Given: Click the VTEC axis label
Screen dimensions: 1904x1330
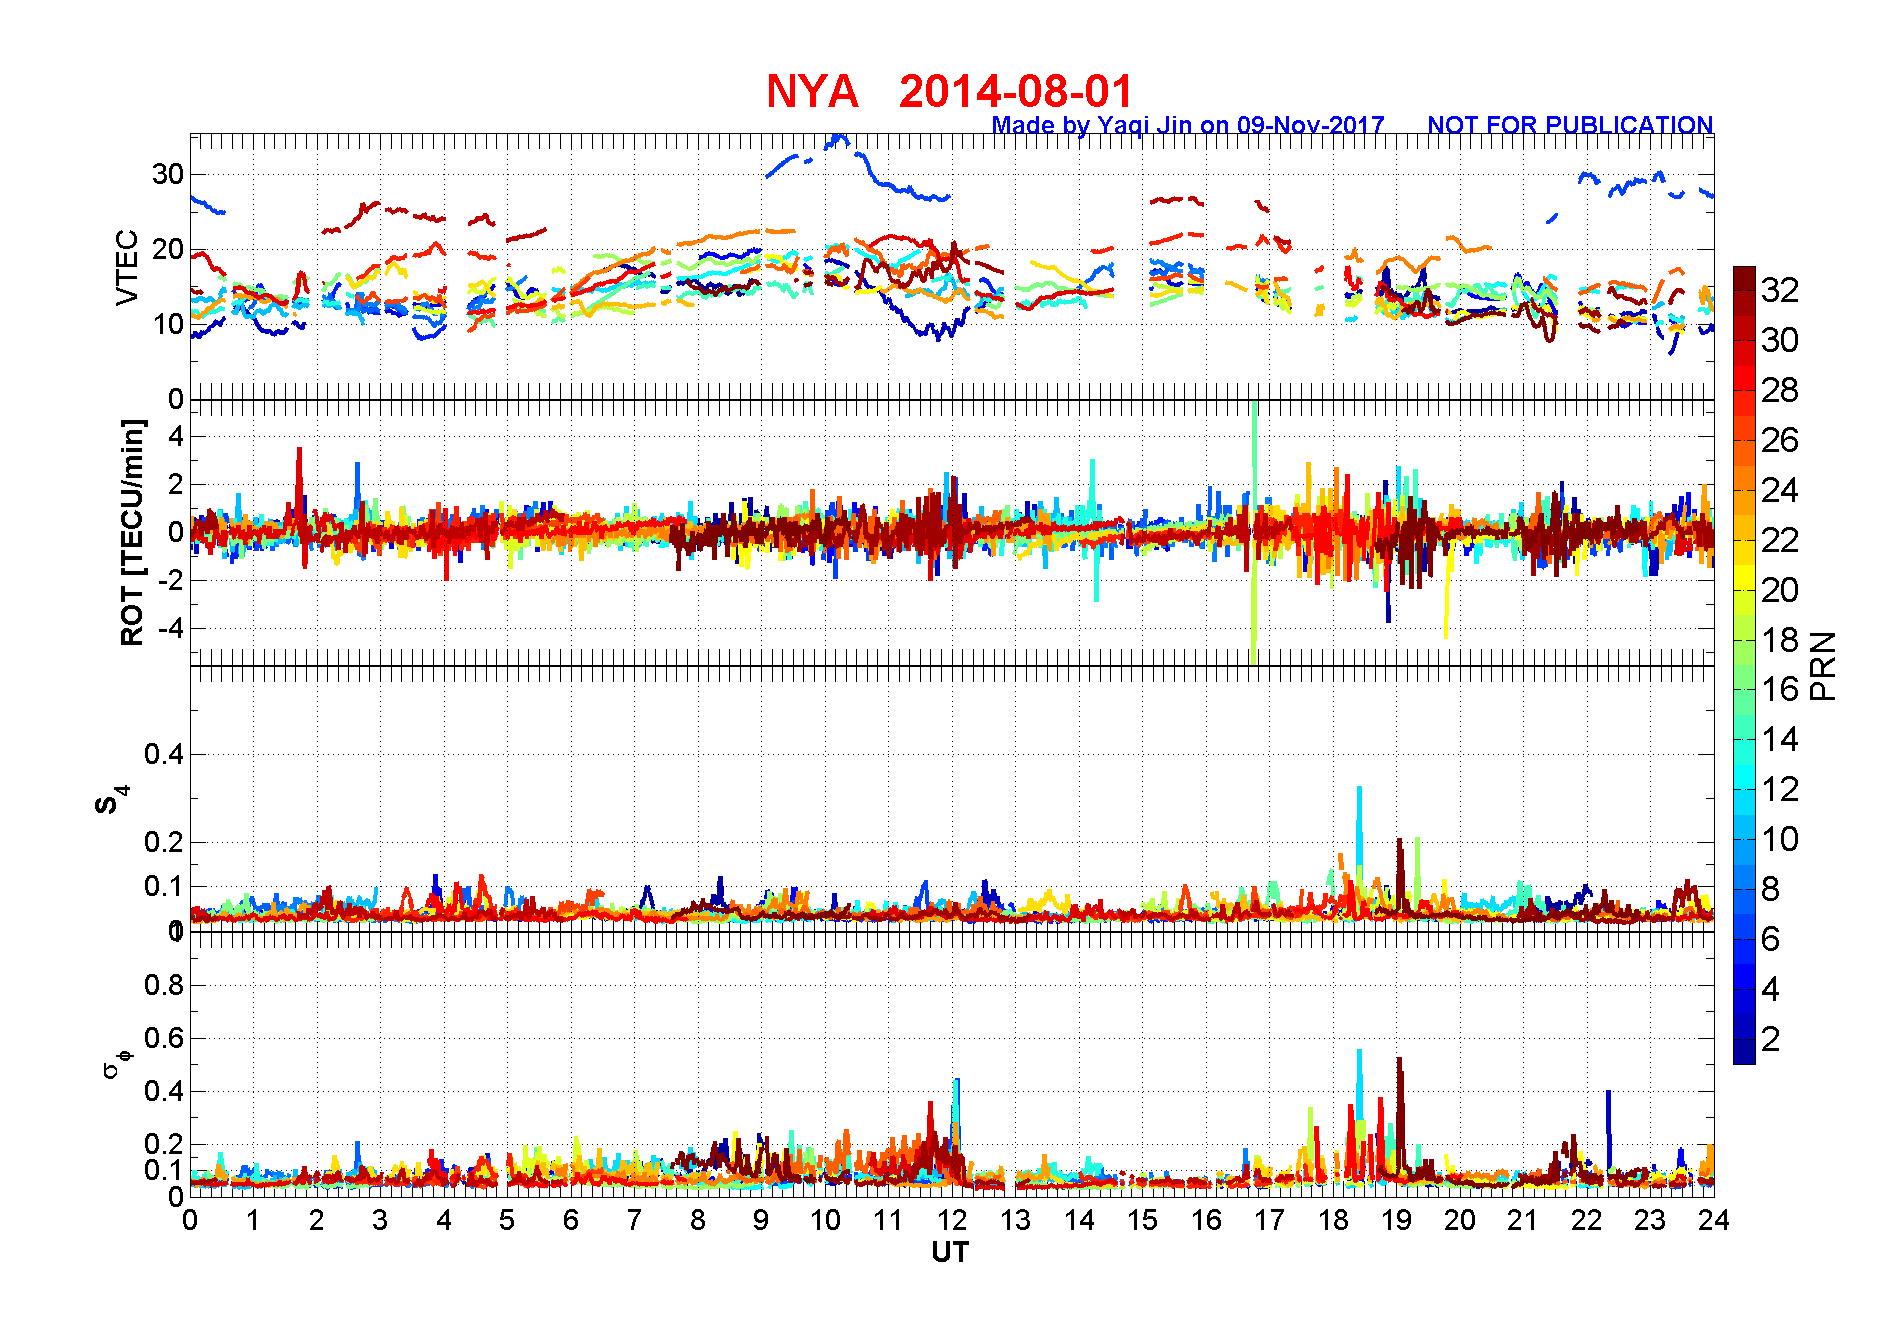Looking at the screenshot, I should [x=127, y=267].
